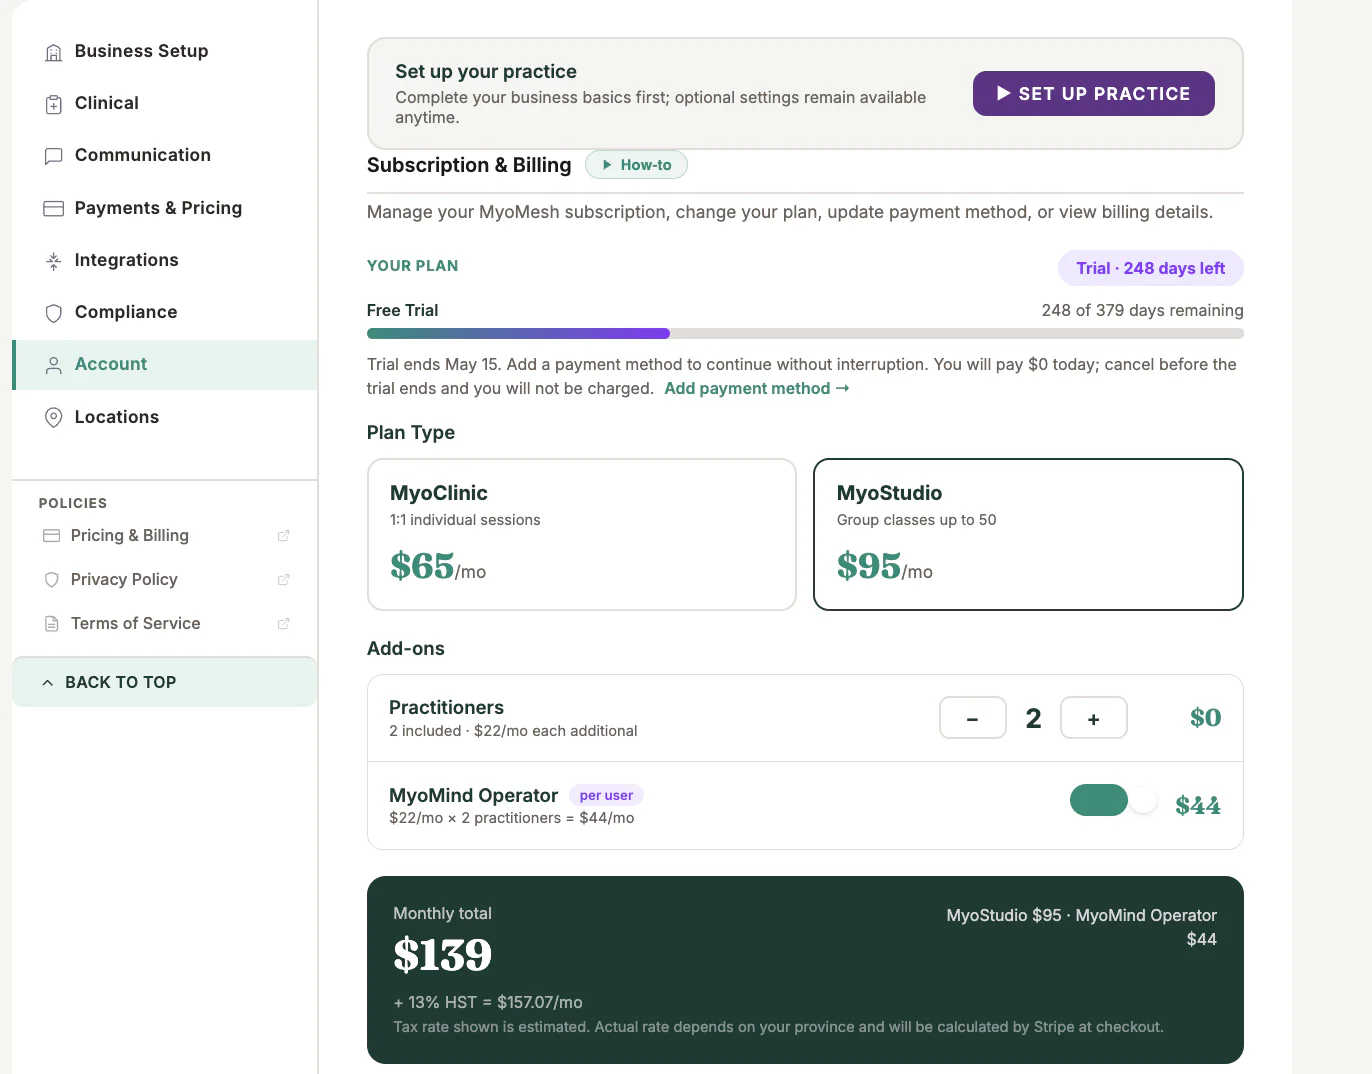Click the practitioner count value 2
The width and height of the screenshot is (1372, 1074).
(x=1034, y=718)
